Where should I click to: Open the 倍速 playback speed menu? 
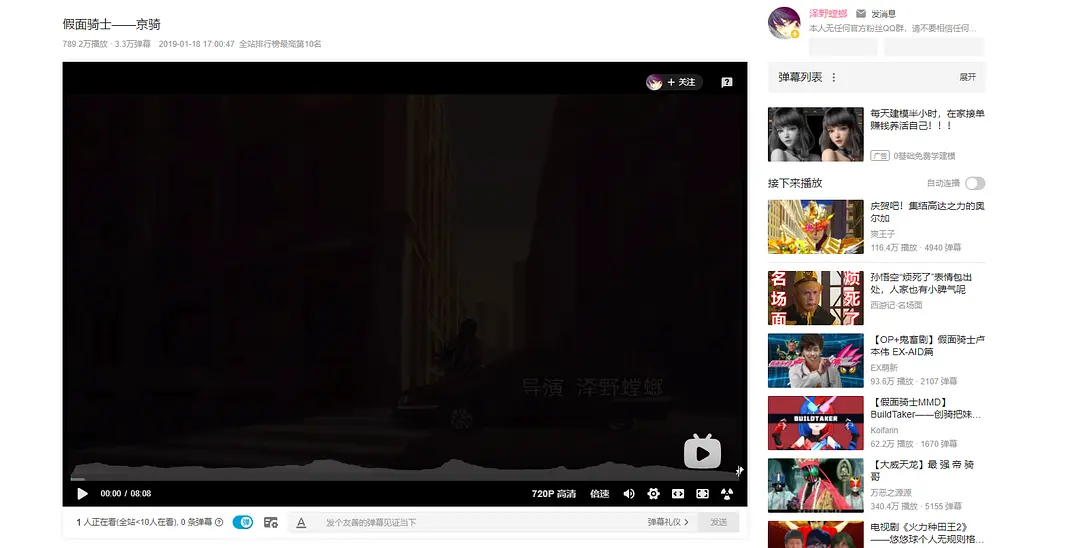pyautogui.click(x=599, y=493)
